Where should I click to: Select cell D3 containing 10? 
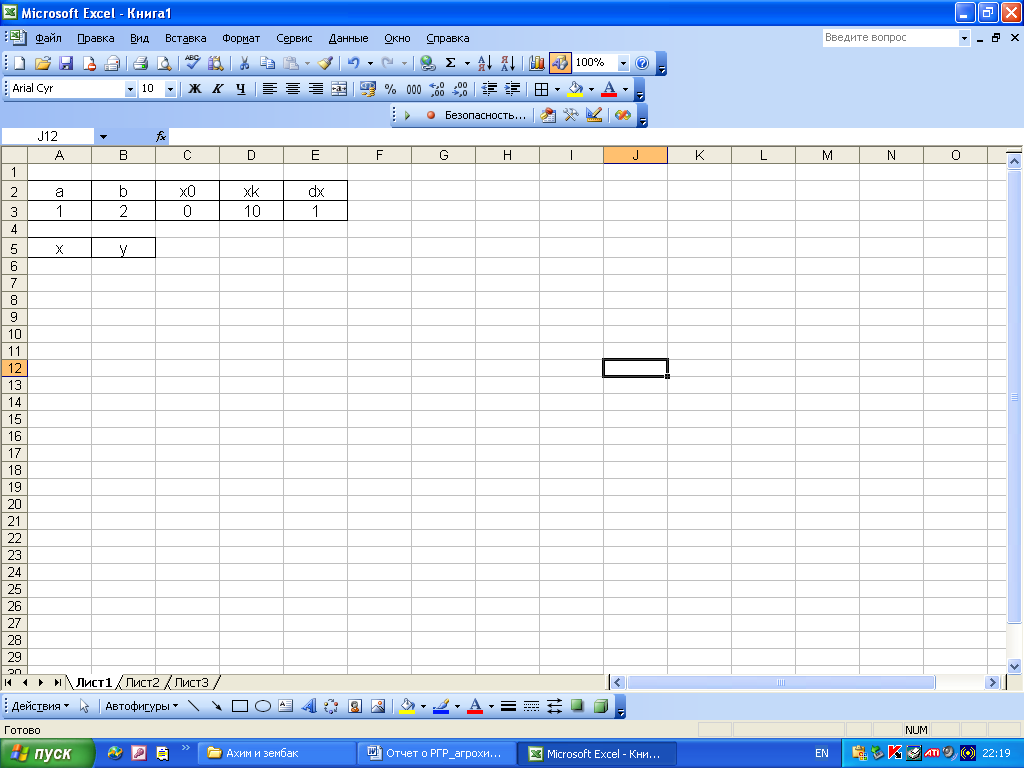click(x=251, y=211)
